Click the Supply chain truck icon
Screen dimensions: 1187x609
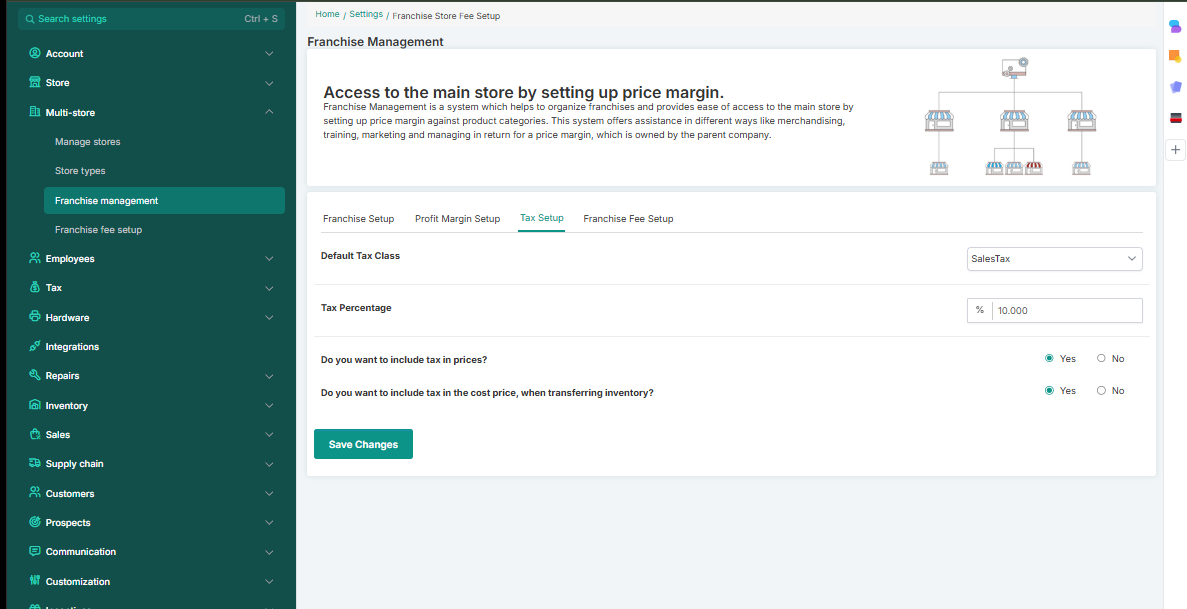click(x=35, y=464)
